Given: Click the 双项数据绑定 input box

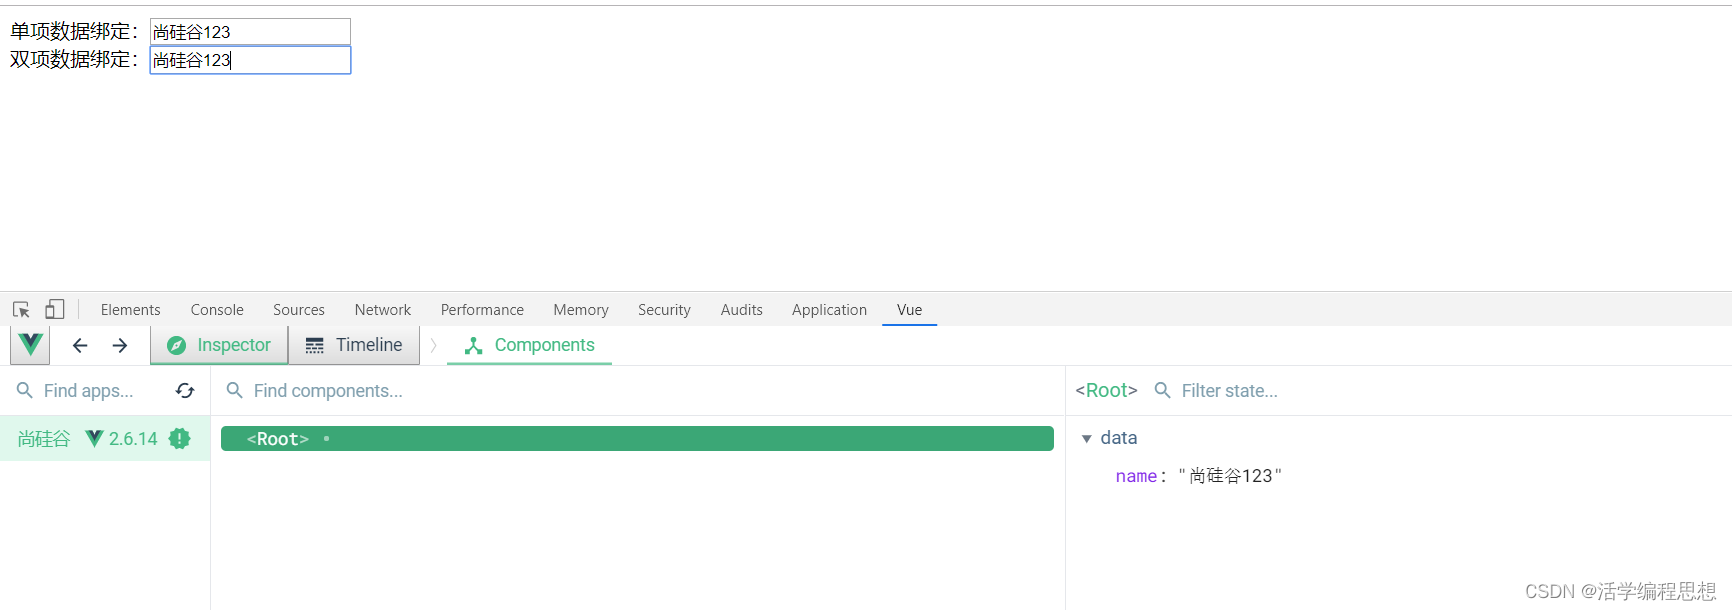Looking at the screenshot, I should pyautogui.click(x=250, y=60).
